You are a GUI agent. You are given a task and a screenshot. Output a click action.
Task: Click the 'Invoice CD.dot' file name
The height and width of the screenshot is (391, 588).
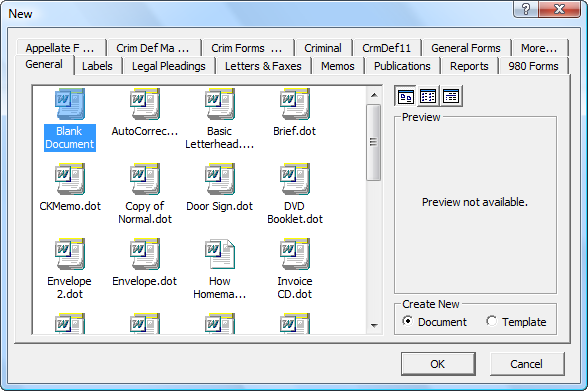click(295, 288)
